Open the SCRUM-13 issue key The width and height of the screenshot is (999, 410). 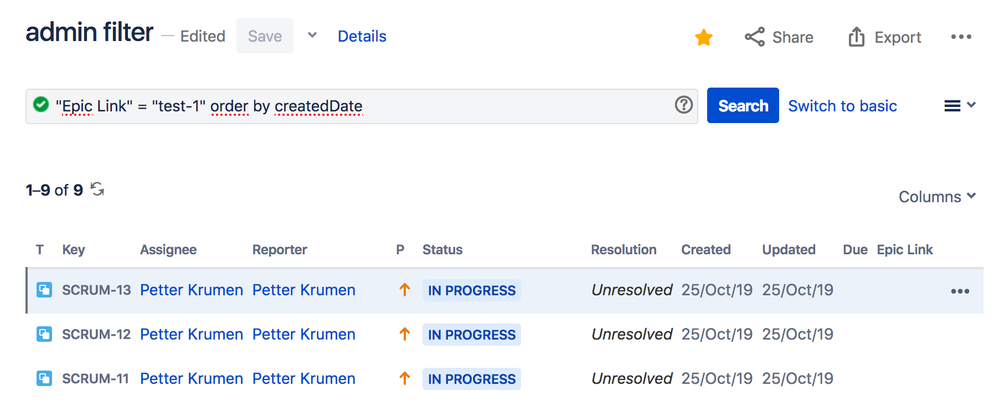[x=96, y=291]
